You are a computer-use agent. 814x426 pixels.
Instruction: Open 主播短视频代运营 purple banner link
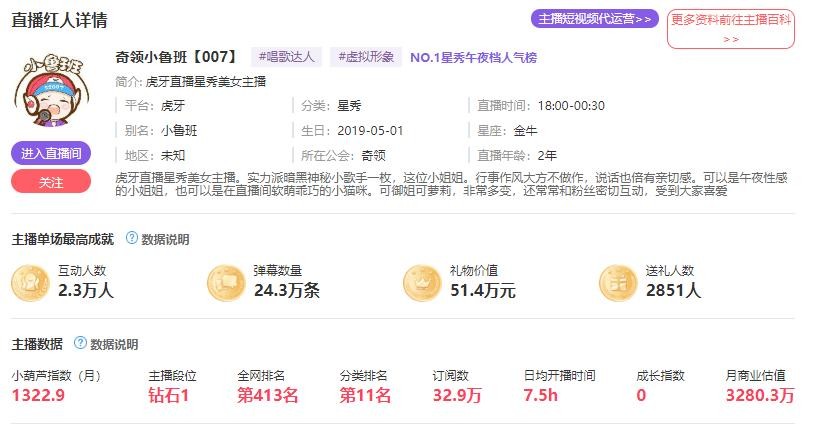(594, 19)
